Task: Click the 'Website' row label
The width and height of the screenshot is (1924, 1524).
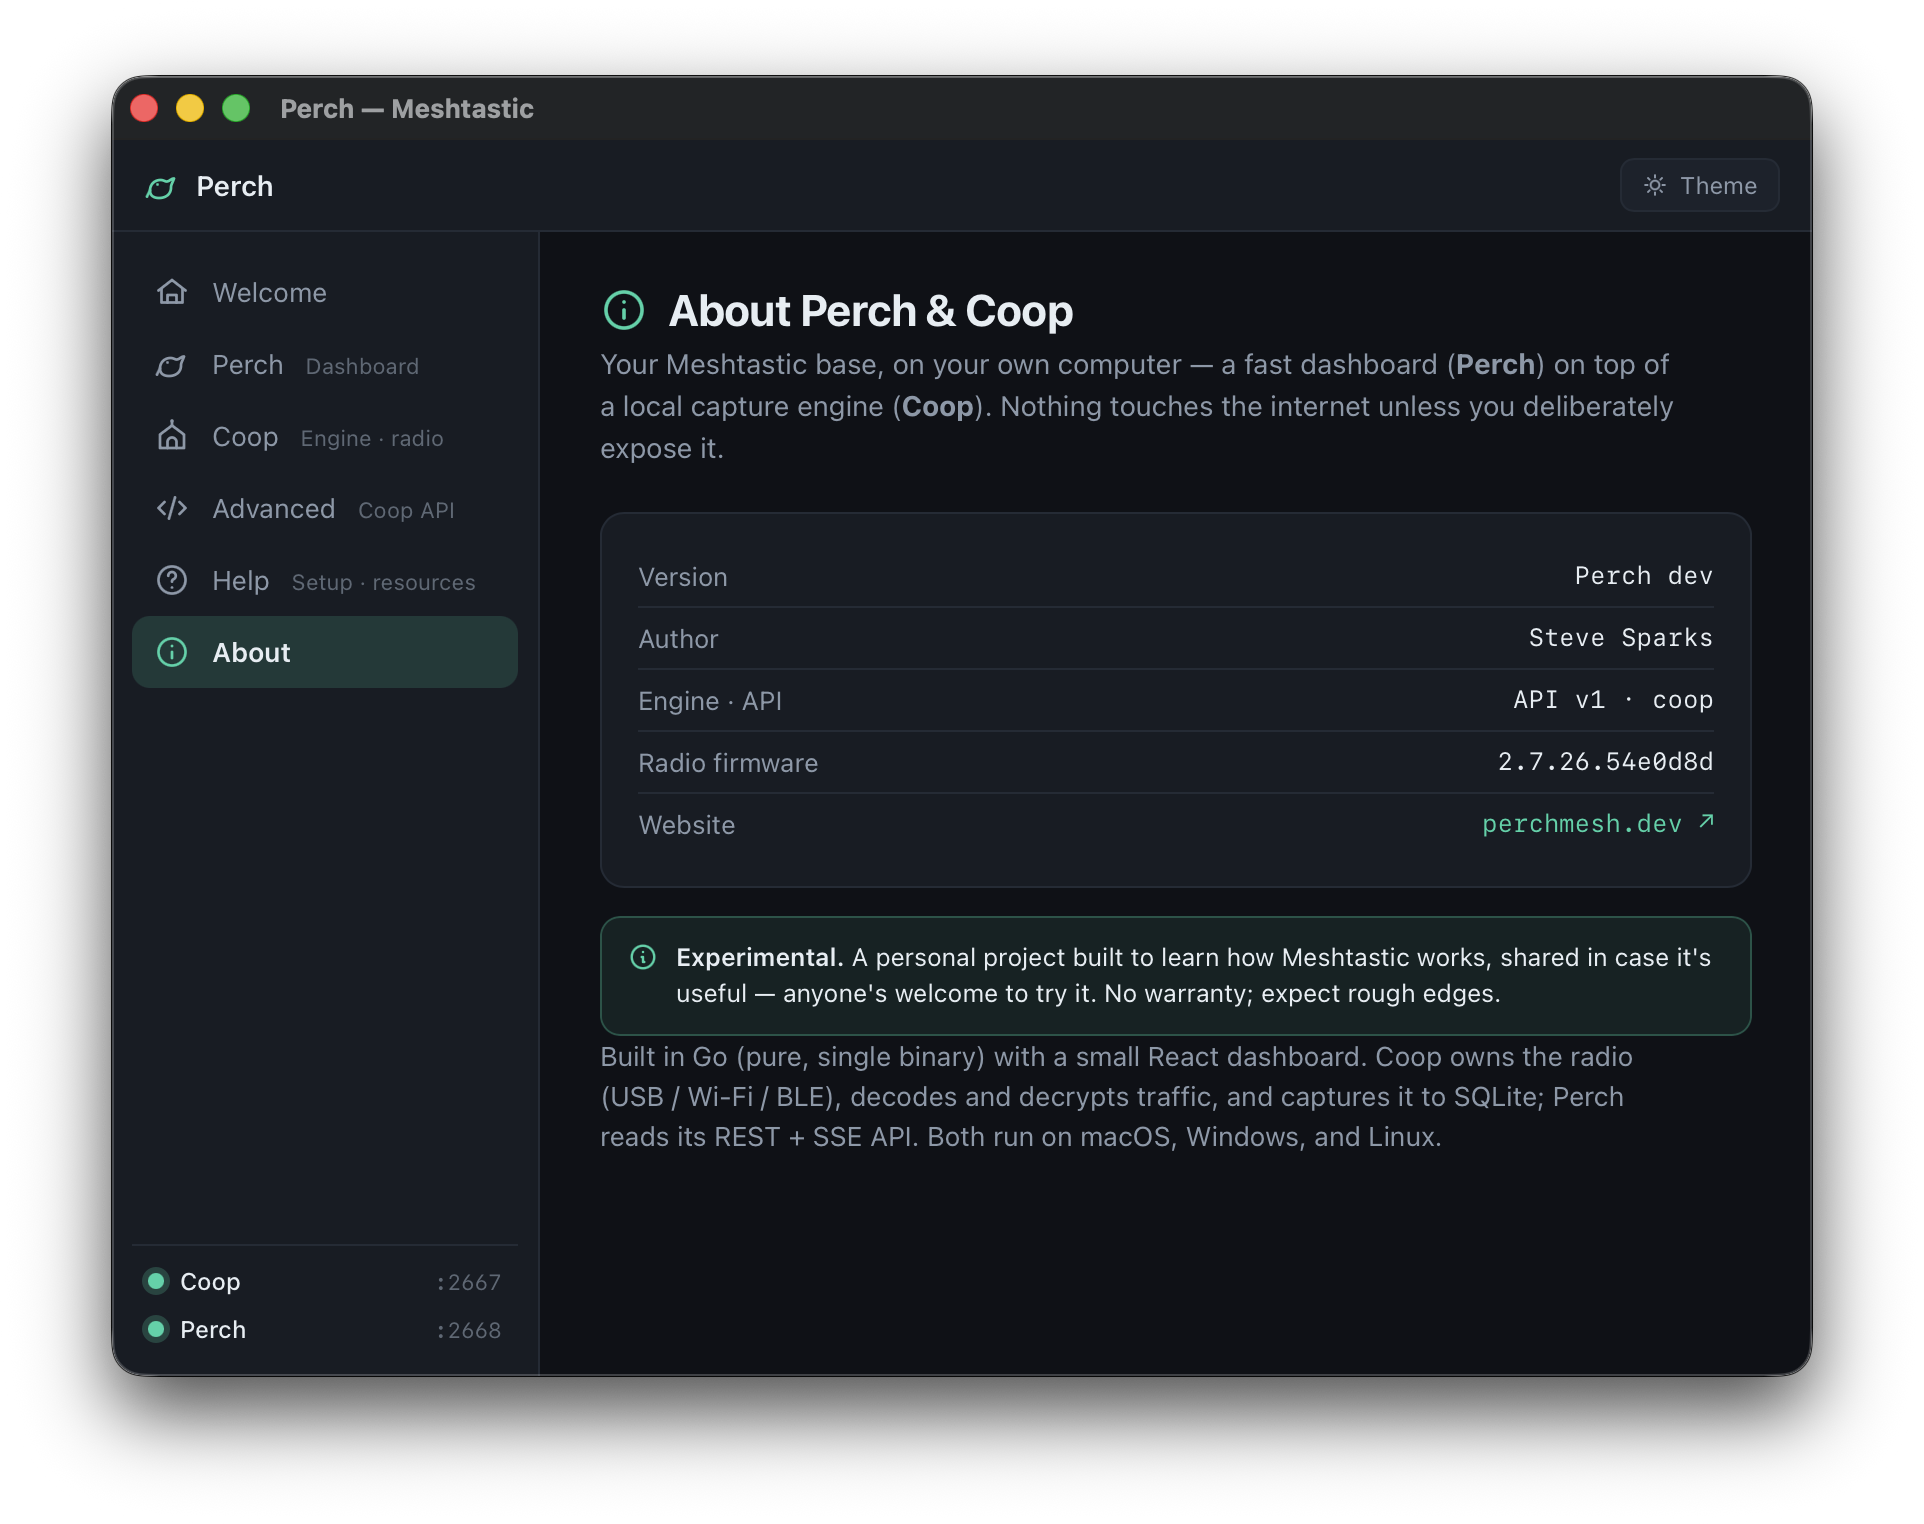Action: (686, 825)
